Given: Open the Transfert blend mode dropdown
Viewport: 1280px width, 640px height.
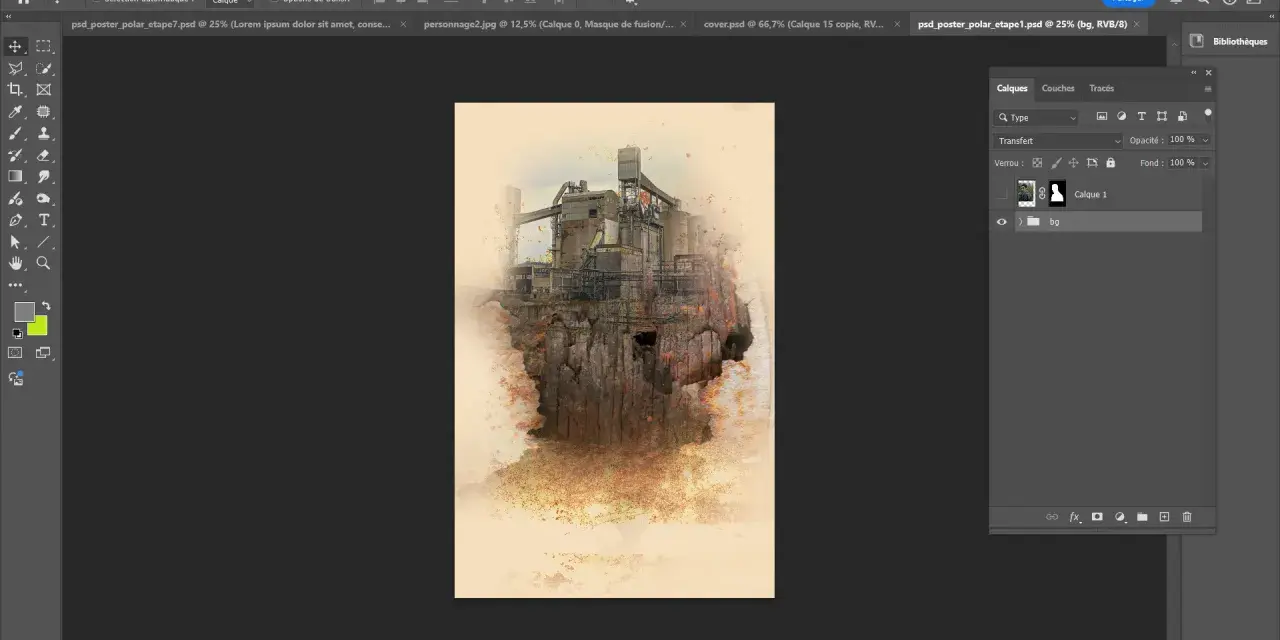Looking at the screenshot, I should [1059, 141].
